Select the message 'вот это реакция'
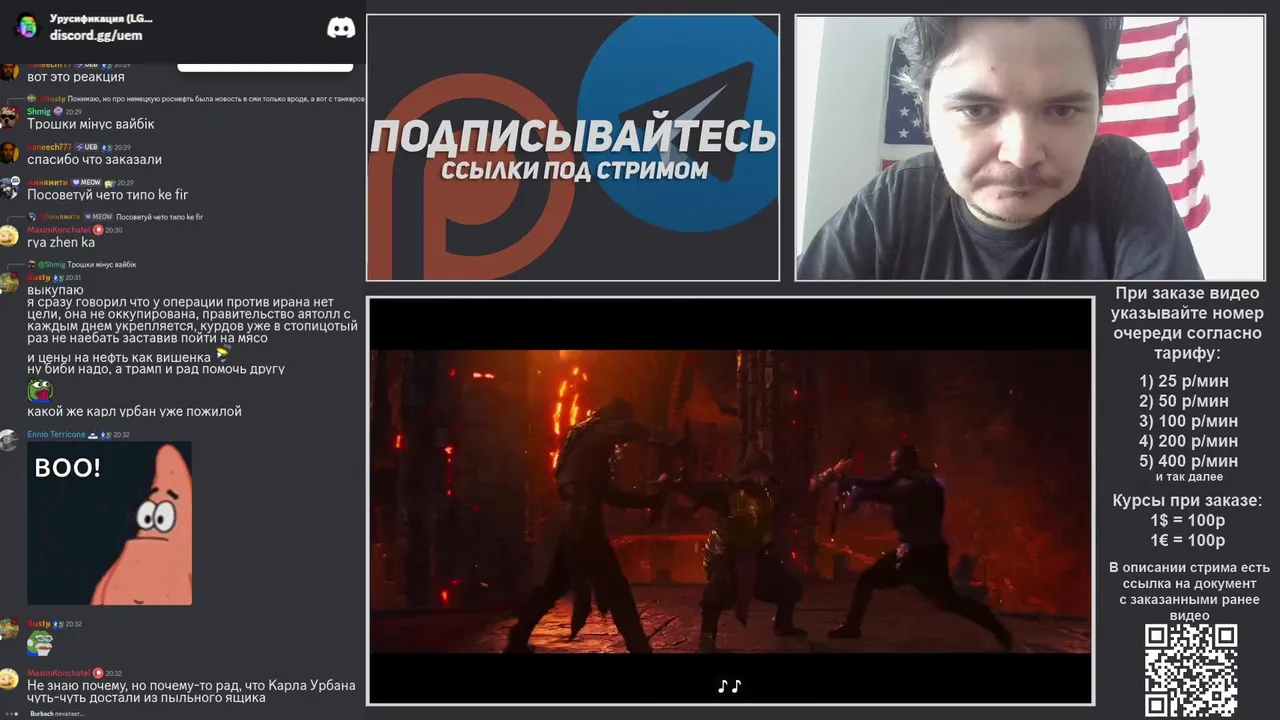This screenshot has width=1280, height=720. [76, 77]
